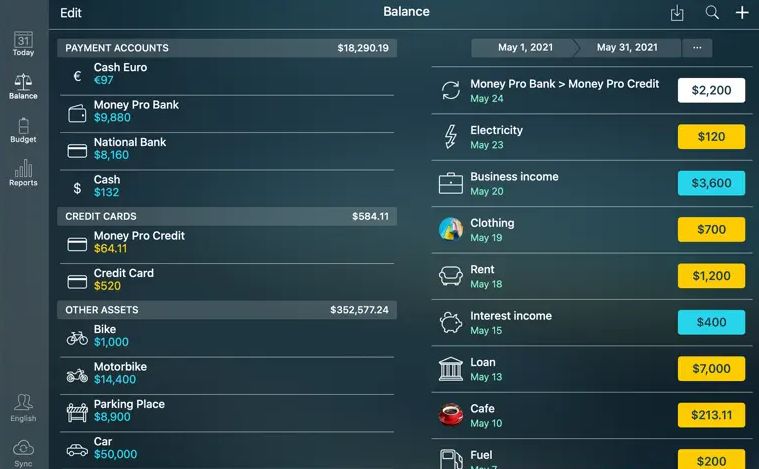The image size is (759, 469).
Task: Click the $352,577.24 other assets total
Action: point(359,310)
